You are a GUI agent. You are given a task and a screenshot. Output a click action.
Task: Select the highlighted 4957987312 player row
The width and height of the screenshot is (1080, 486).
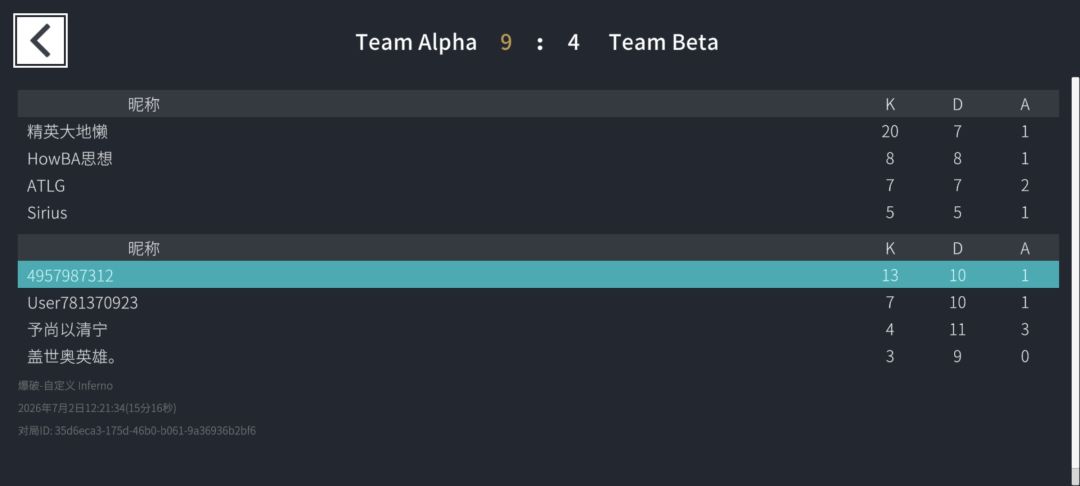click(538, 275)
